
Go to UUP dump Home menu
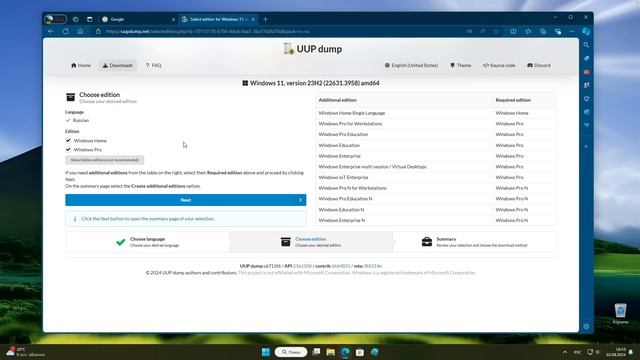coord(81,65)
